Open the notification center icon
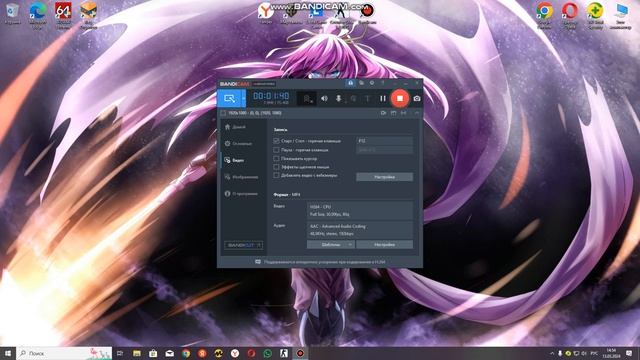 [629, 353]
